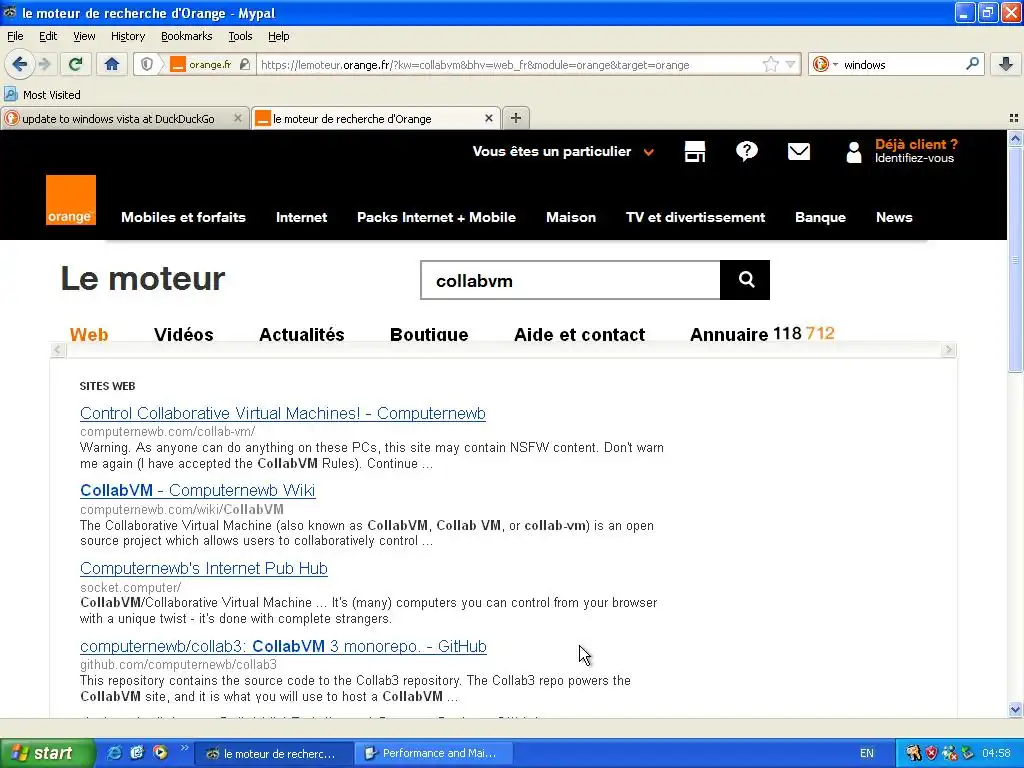This screenshot has height=768, width=1024.
Task: Open the Downloads arrow button
Action: (x=1006, y=64)
